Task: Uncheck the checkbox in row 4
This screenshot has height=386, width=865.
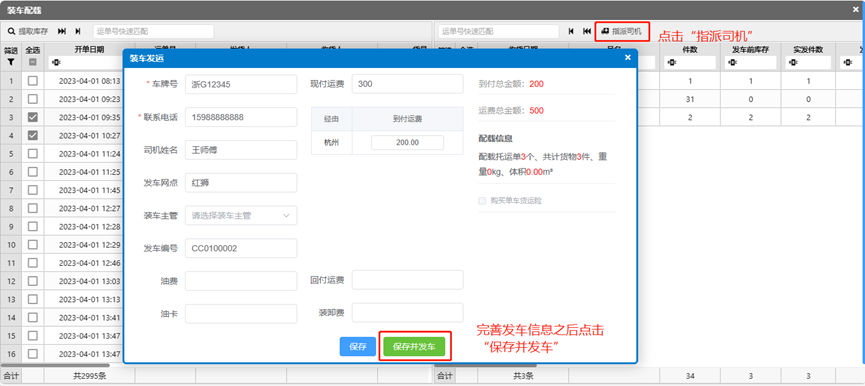Action: click(x=33, y=136)
